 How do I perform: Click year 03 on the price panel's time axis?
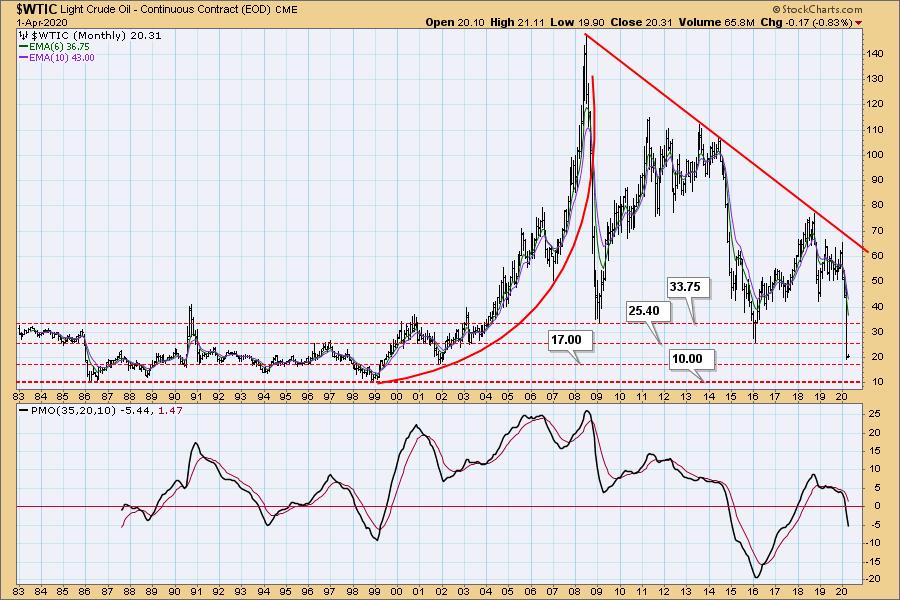(x=463, y=397)
